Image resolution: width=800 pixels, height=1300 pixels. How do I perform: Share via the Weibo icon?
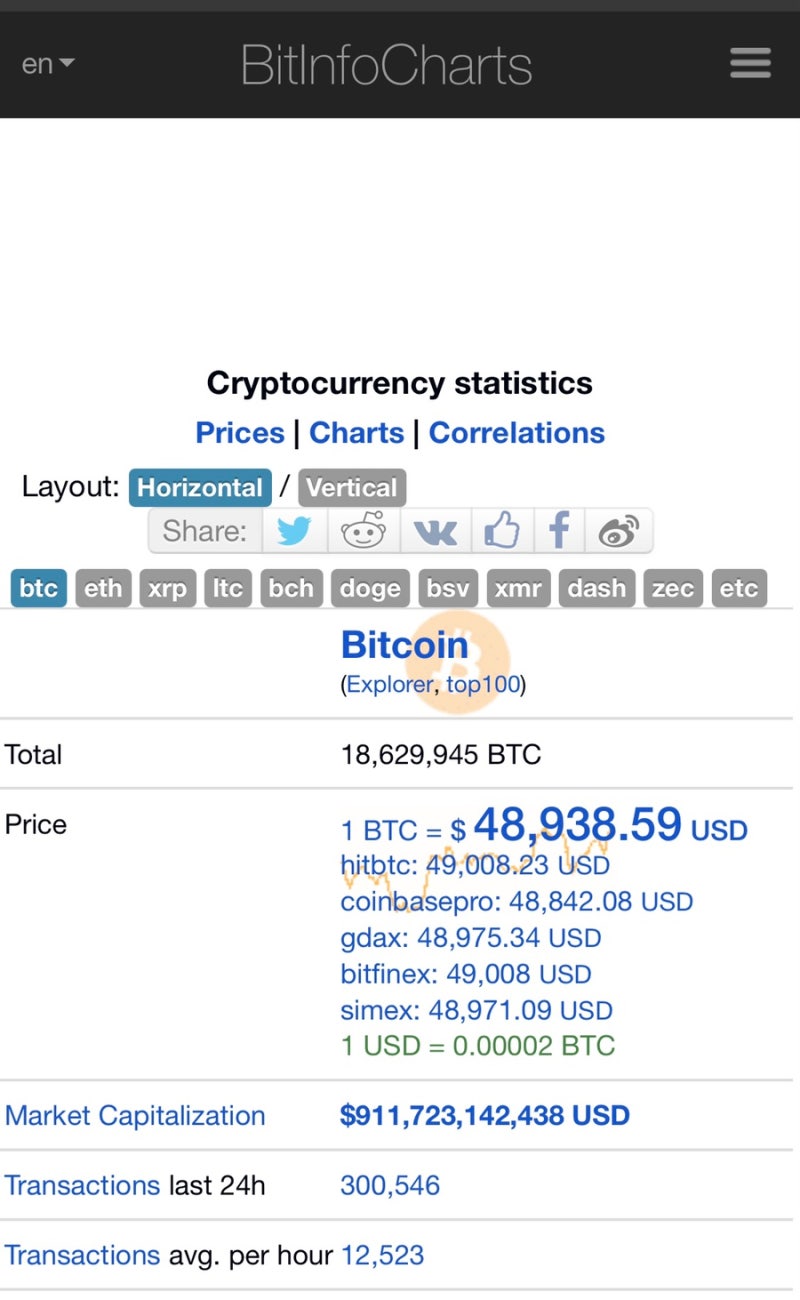click(x=619, y=531)
